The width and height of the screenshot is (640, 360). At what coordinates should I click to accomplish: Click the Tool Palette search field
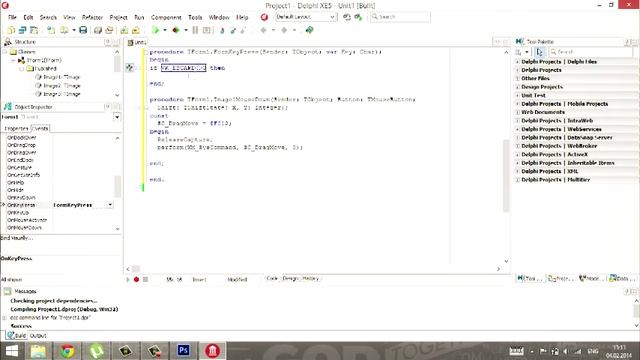(591, 52)
